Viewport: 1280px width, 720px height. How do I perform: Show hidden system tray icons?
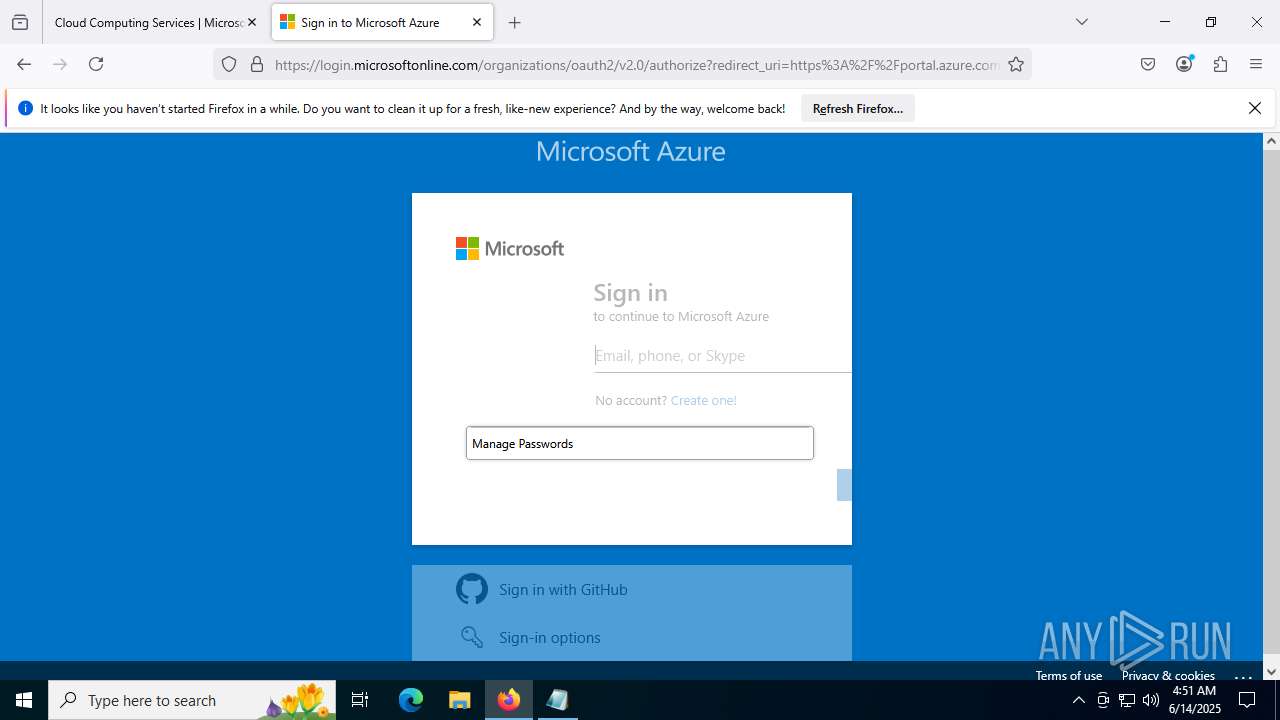click(x=1078, y=700)
